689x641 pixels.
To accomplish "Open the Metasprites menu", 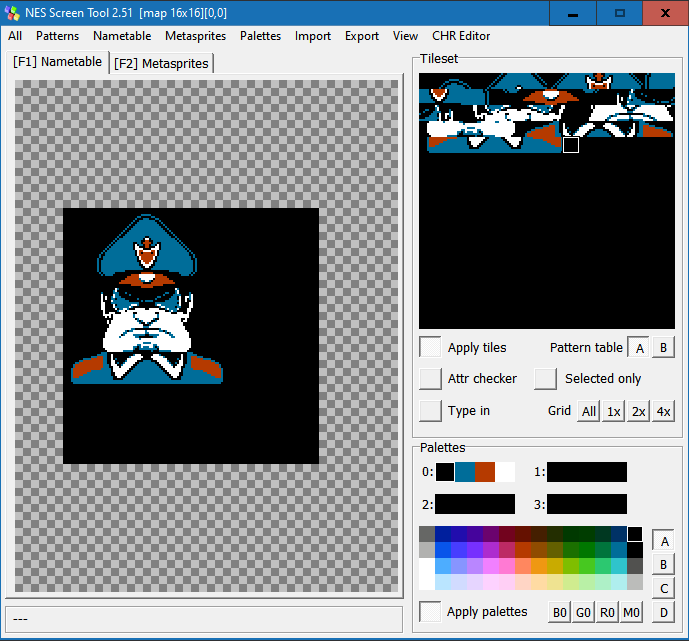I will pyautogui.click(x=196, y=36).
